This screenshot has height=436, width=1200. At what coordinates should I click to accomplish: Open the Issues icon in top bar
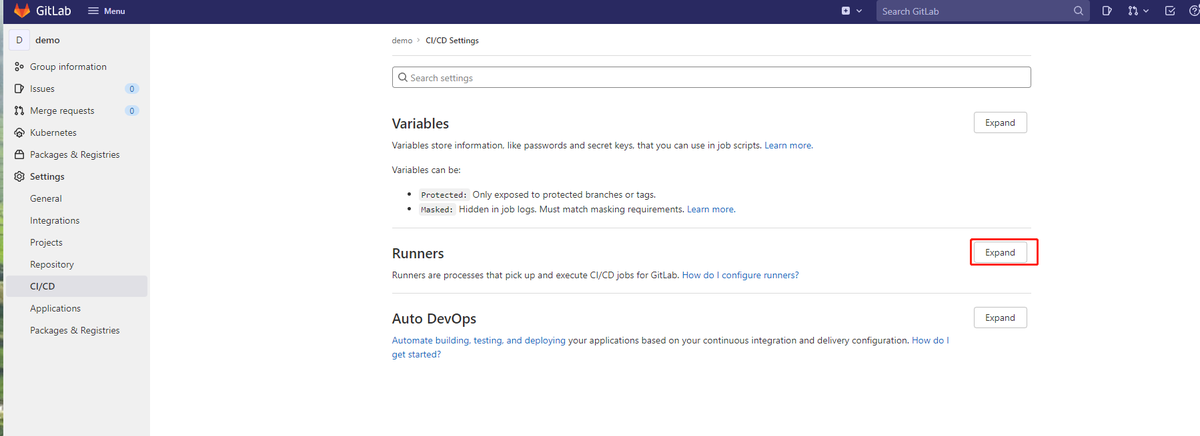tap(1107, 11)
